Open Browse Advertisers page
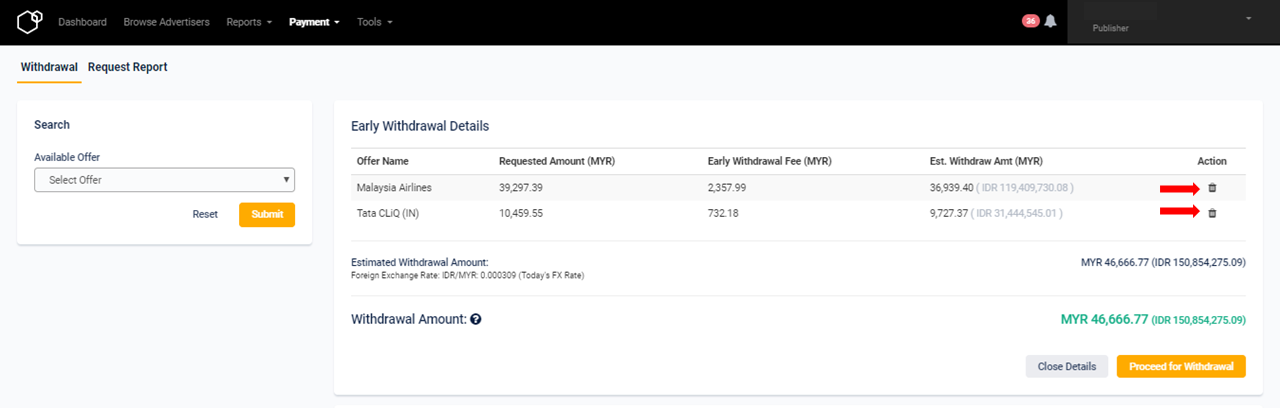This screenshot has height=408, width=1280. (166, 22)
